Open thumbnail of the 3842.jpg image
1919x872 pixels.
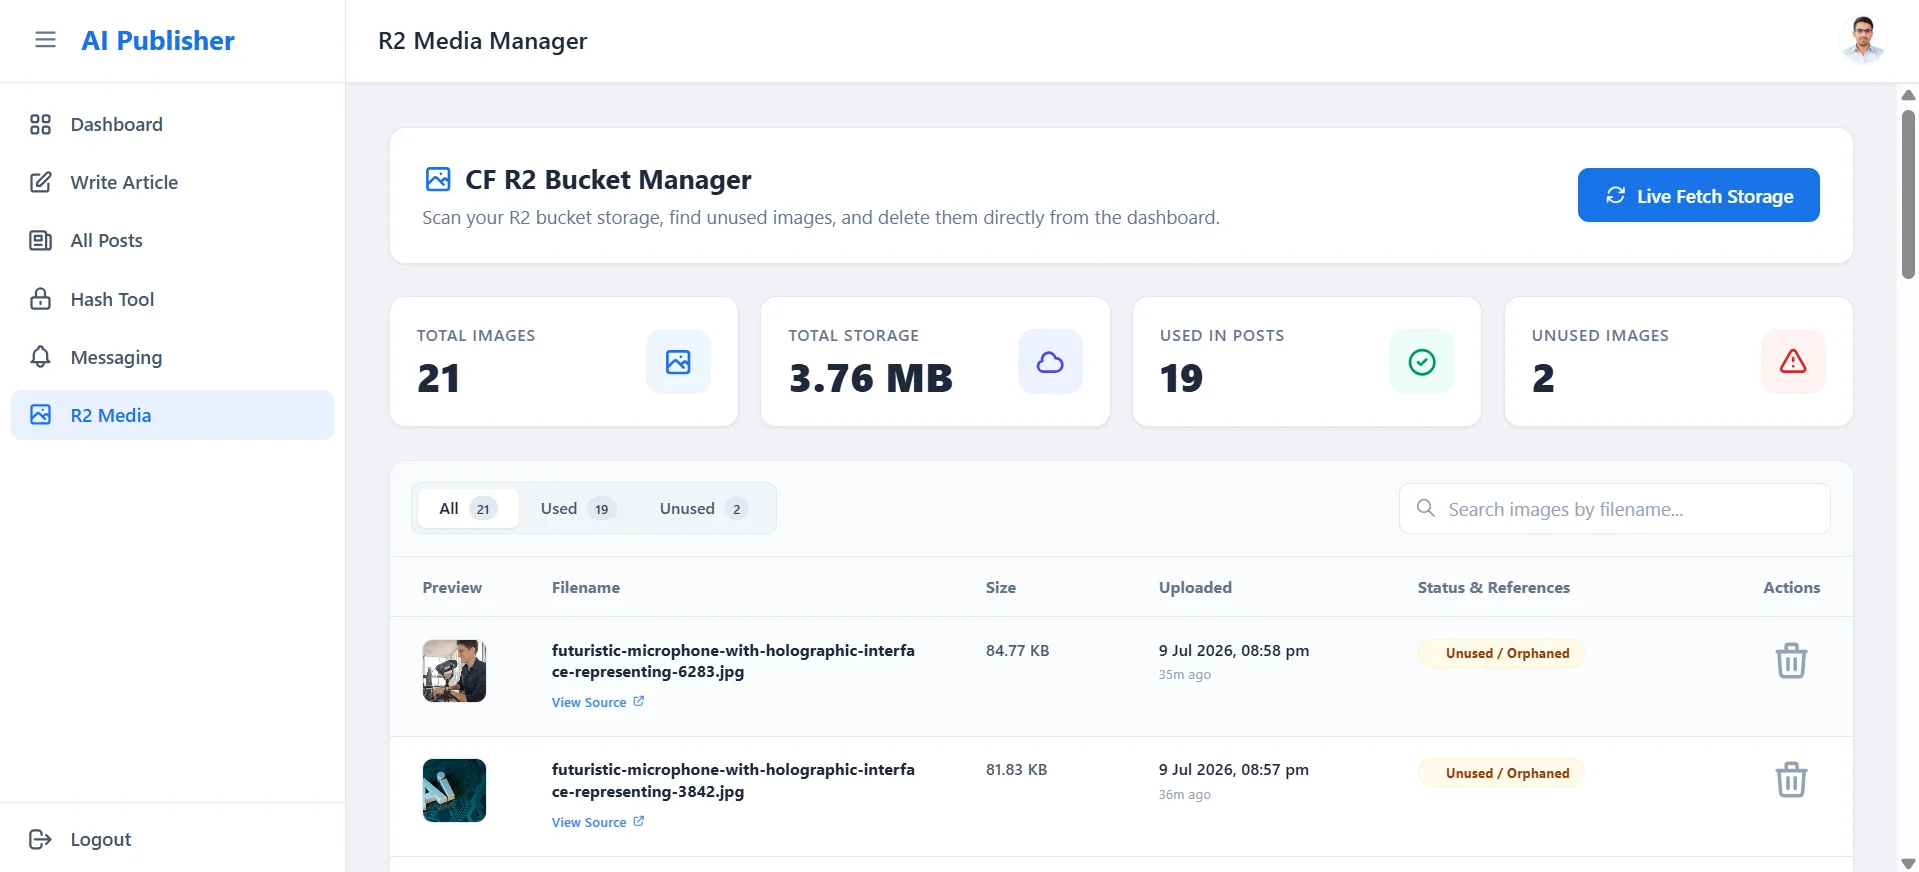(454, 790)
